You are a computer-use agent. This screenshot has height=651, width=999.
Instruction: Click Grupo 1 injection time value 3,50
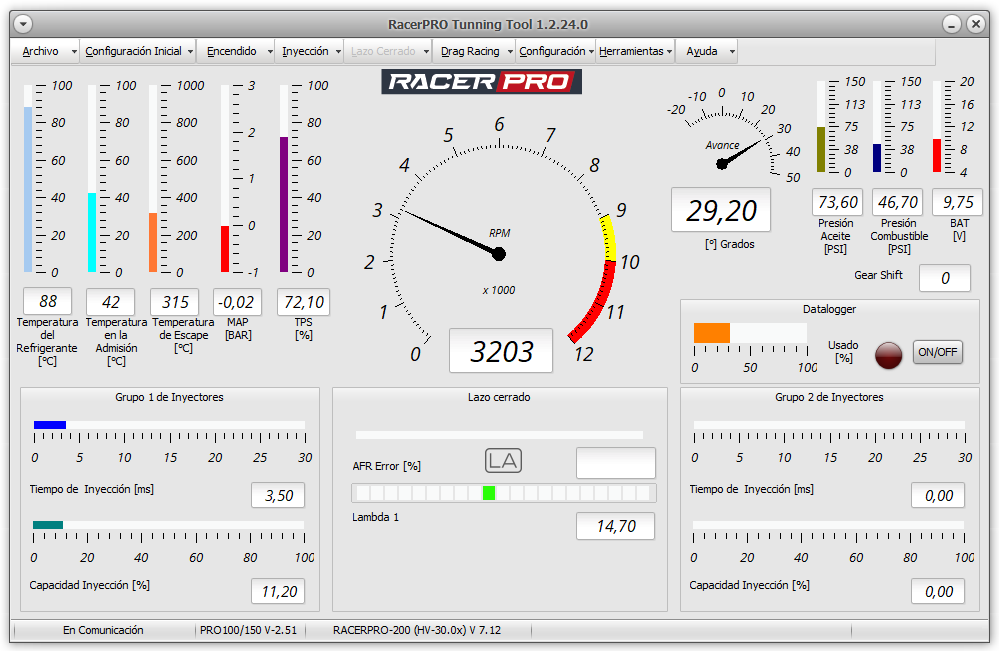(x=278, y=496)
